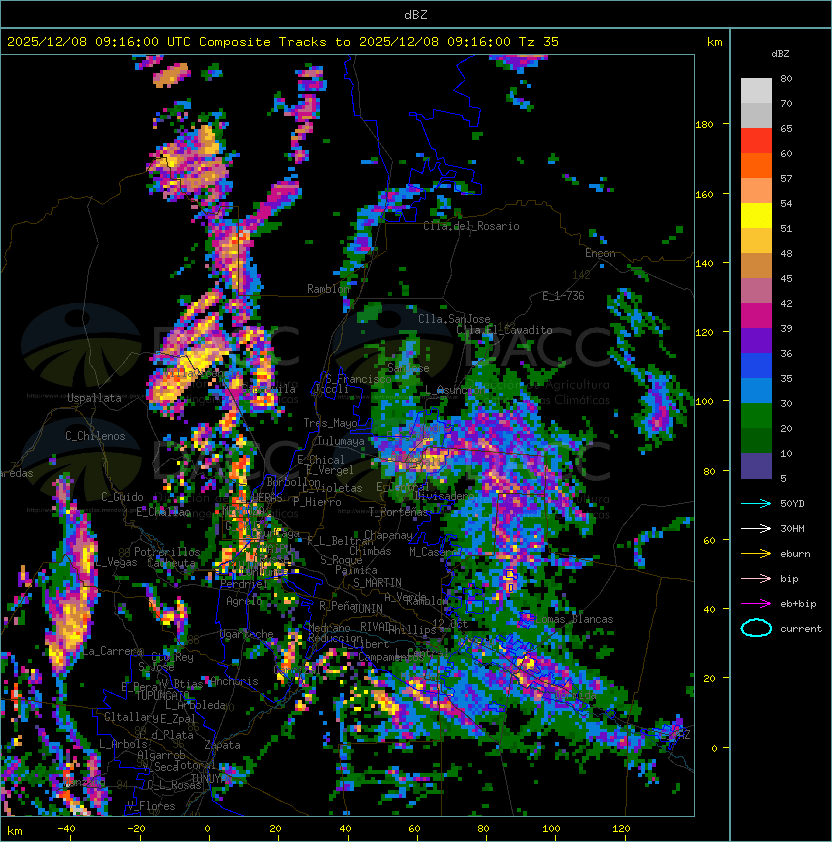The width and height of the screenshot is (832, 842).
Task: Click the cyan 50YD track arrow in the legend
Action: click(756, 504)
